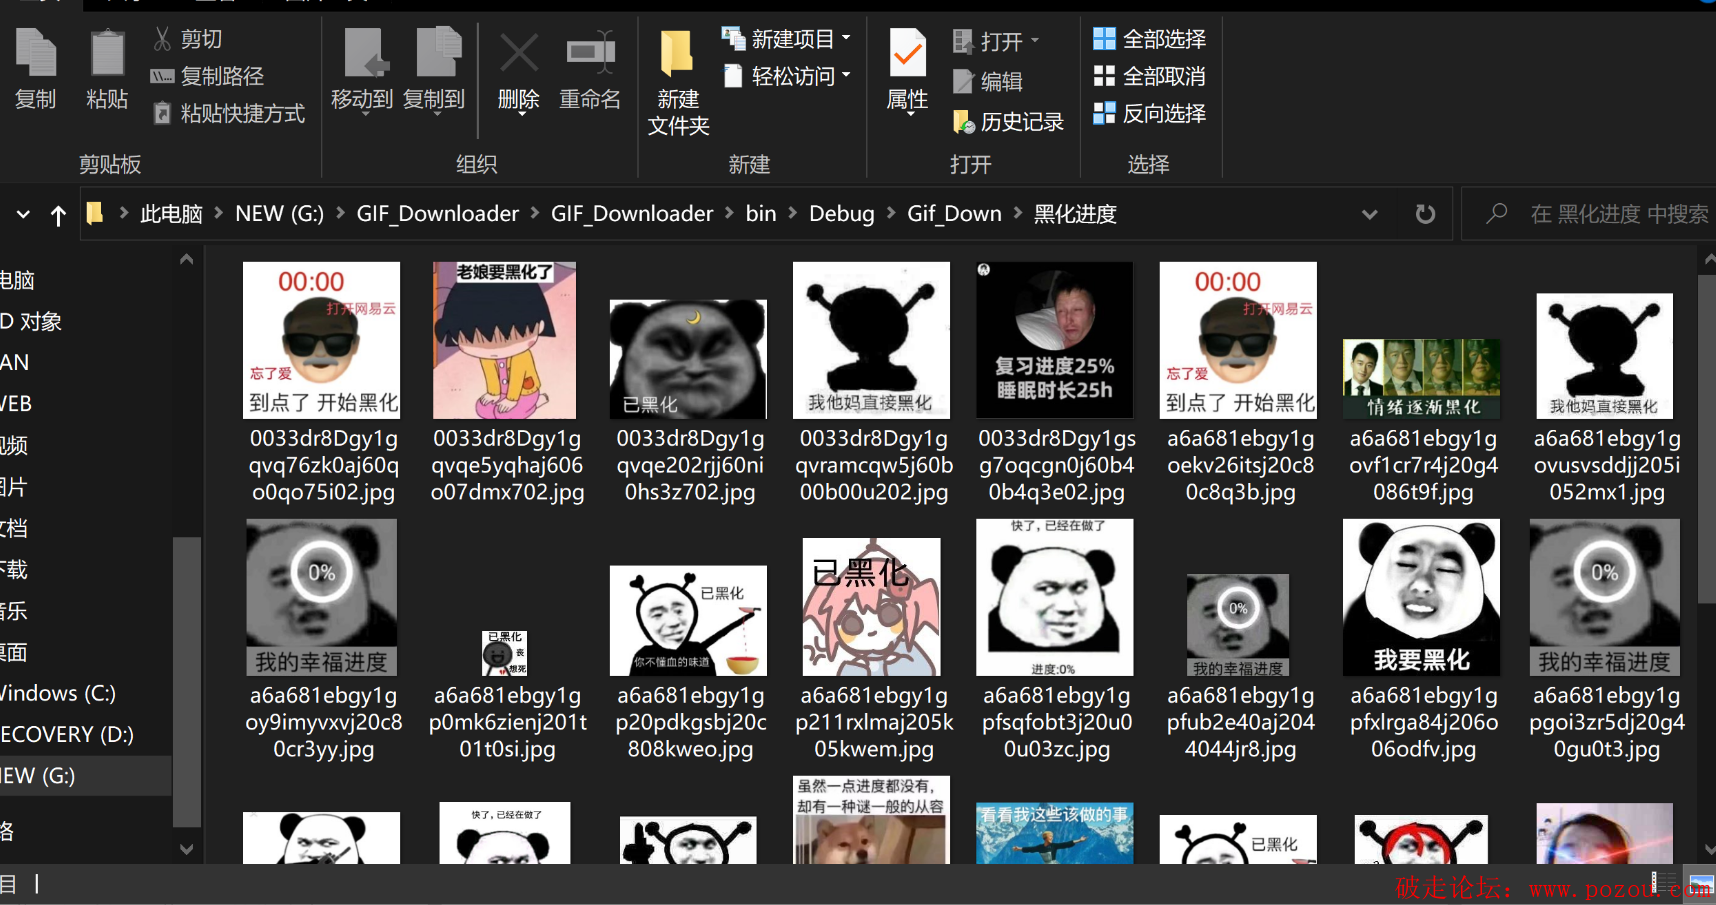Select Windows (C:) in navigation pane
1716x905 pixels.
pos(58,693)
